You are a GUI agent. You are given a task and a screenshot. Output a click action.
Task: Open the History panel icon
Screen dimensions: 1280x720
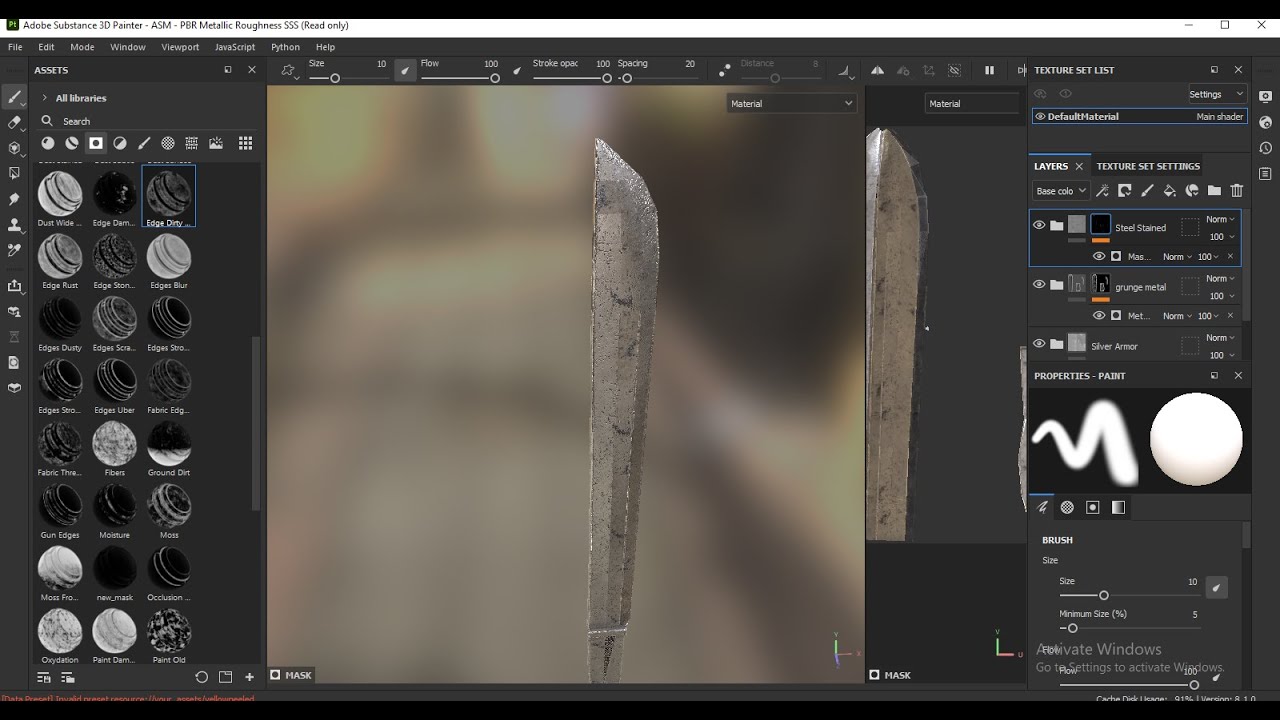[x=1265, y=148]
